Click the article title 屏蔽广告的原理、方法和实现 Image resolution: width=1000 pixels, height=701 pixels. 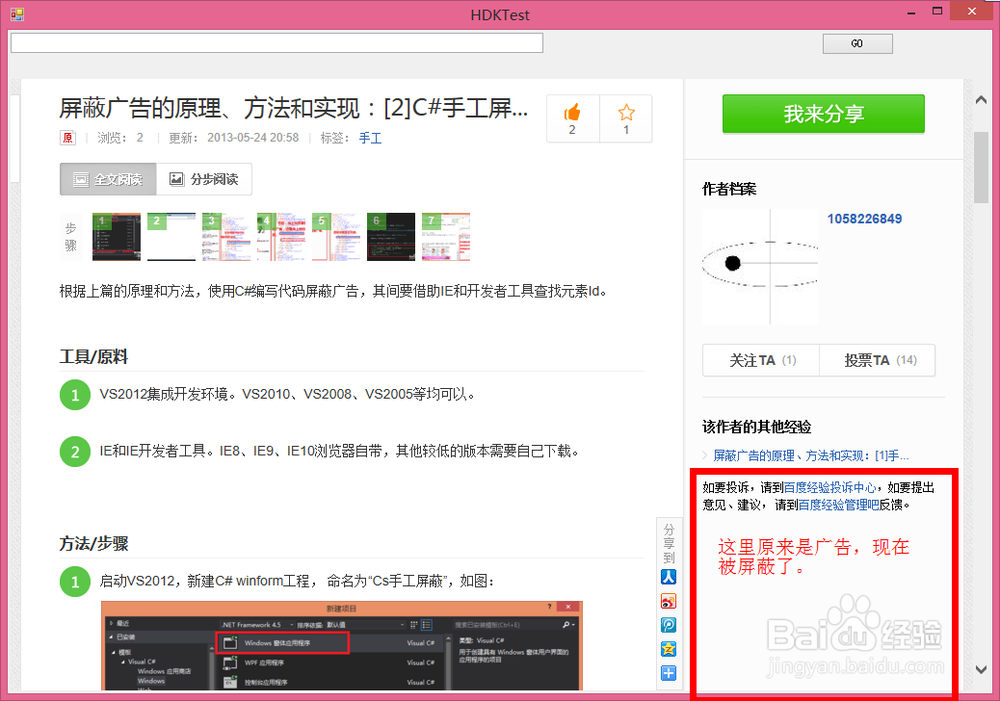click(x=293, y=108)
